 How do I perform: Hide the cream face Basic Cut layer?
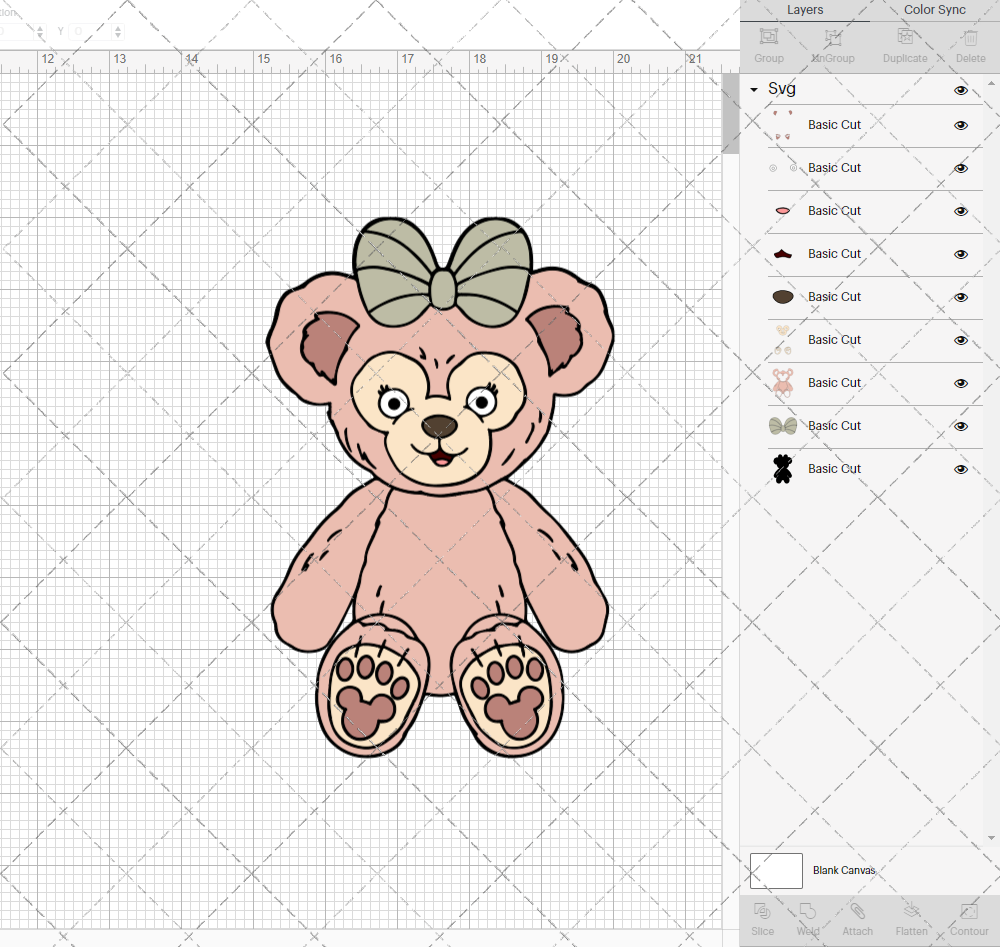pyautogui.click(x=960, y=341)
